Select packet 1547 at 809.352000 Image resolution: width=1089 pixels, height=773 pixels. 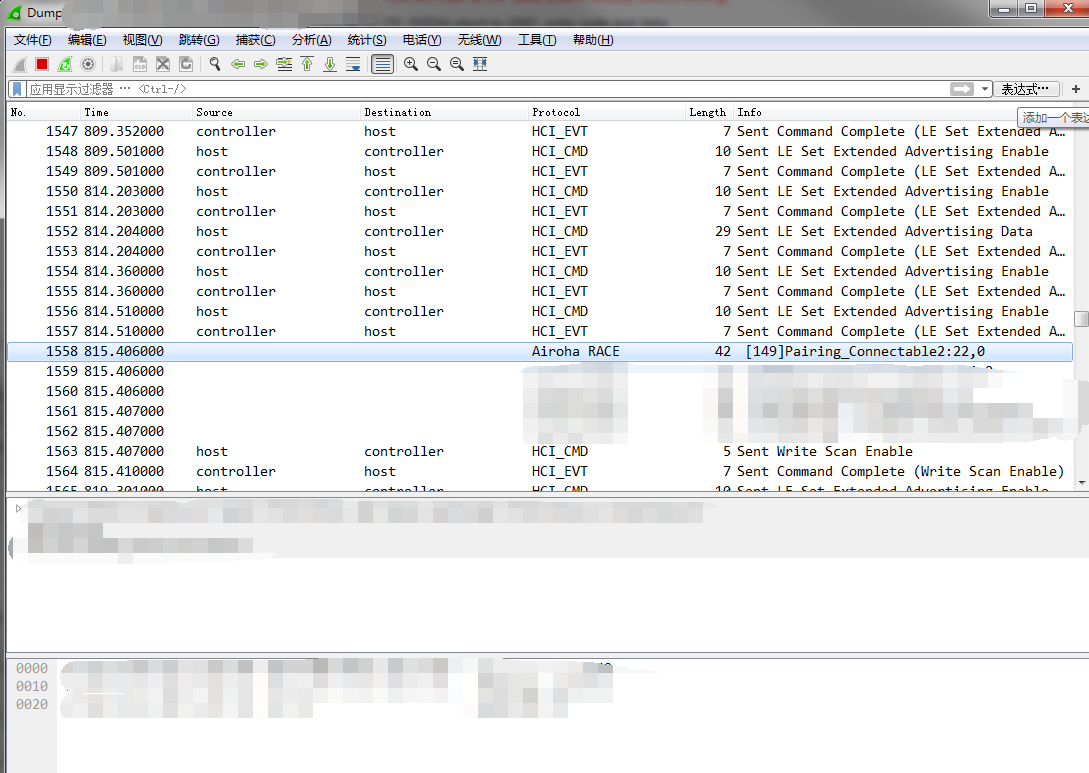pyautogui.click(x=540, y=131)
